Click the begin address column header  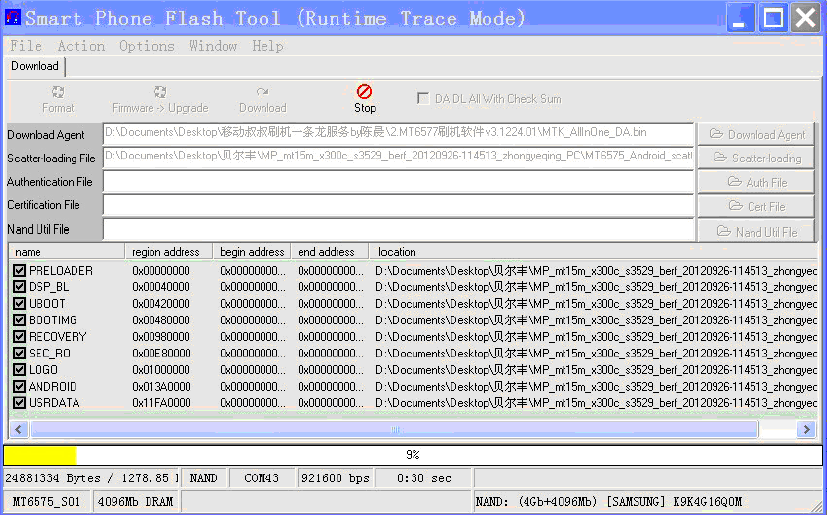(x=252, y=252)
